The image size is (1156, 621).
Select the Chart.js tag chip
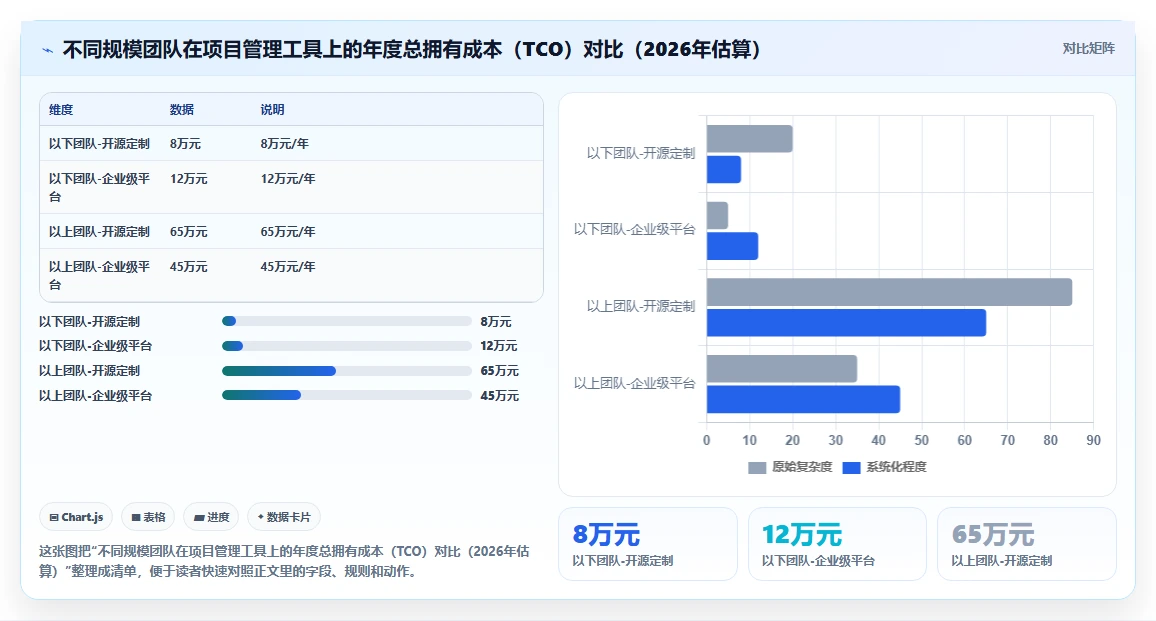coord(76,517)
